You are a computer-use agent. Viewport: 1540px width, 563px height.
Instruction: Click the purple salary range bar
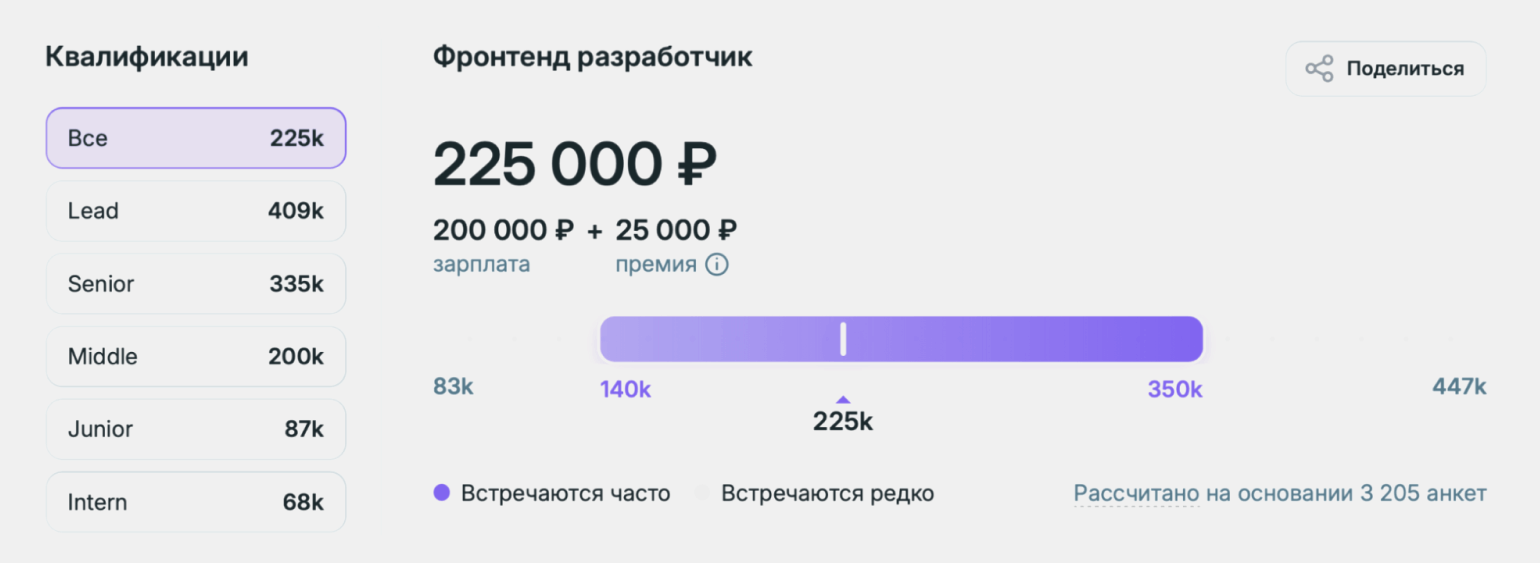tap(901, 339)
